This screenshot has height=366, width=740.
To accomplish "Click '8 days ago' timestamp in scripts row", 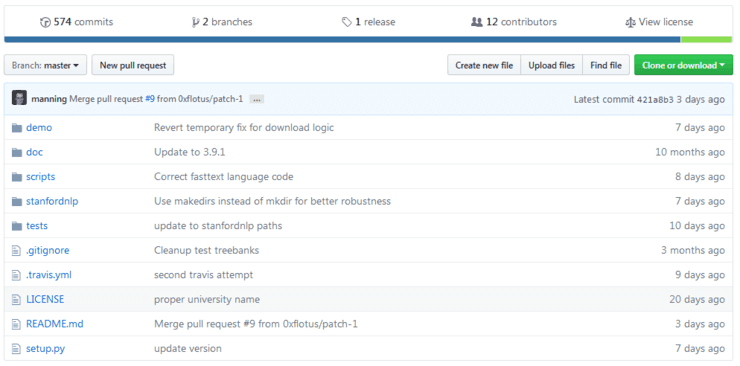I will (700, 177).
